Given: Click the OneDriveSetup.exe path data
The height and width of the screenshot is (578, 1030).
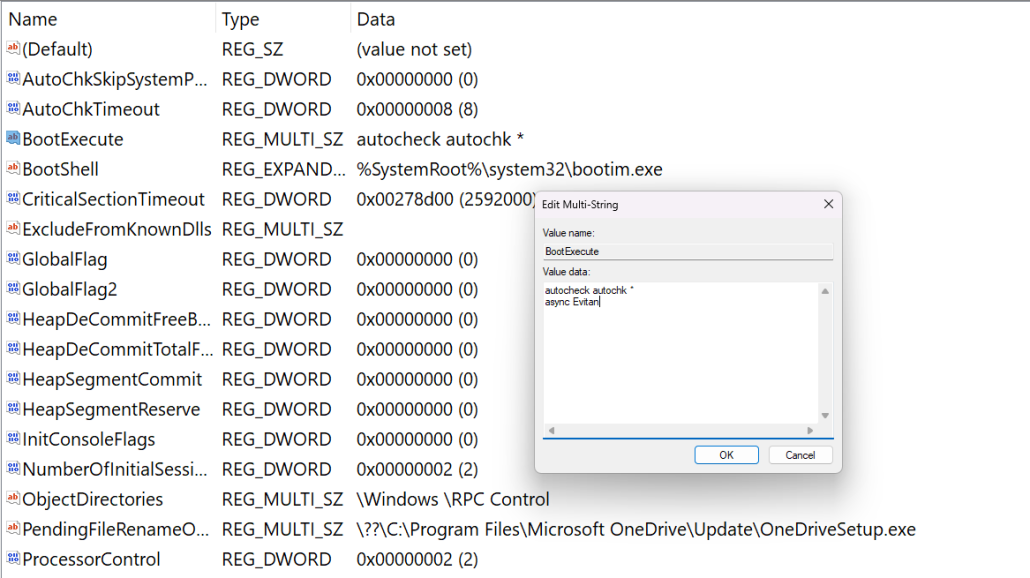Looking at the screenshot, I should click(x=636, y=529).
